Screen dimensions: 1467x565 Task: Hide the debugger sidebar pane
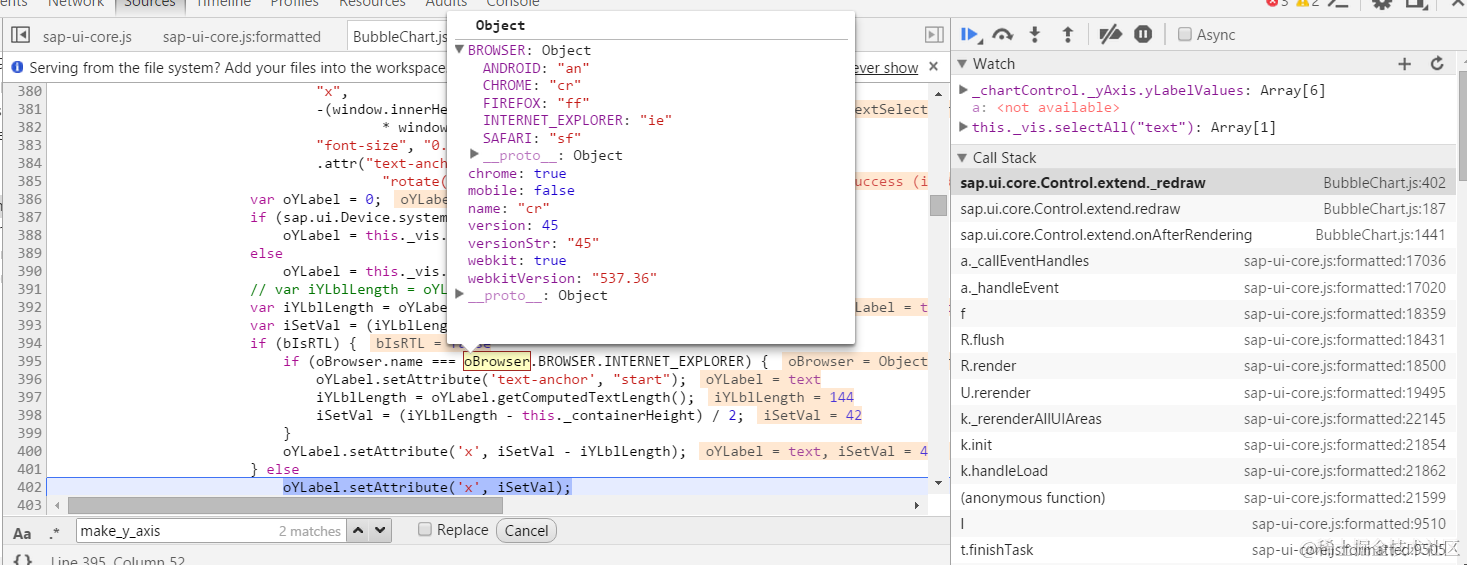(x=934, y=35)
